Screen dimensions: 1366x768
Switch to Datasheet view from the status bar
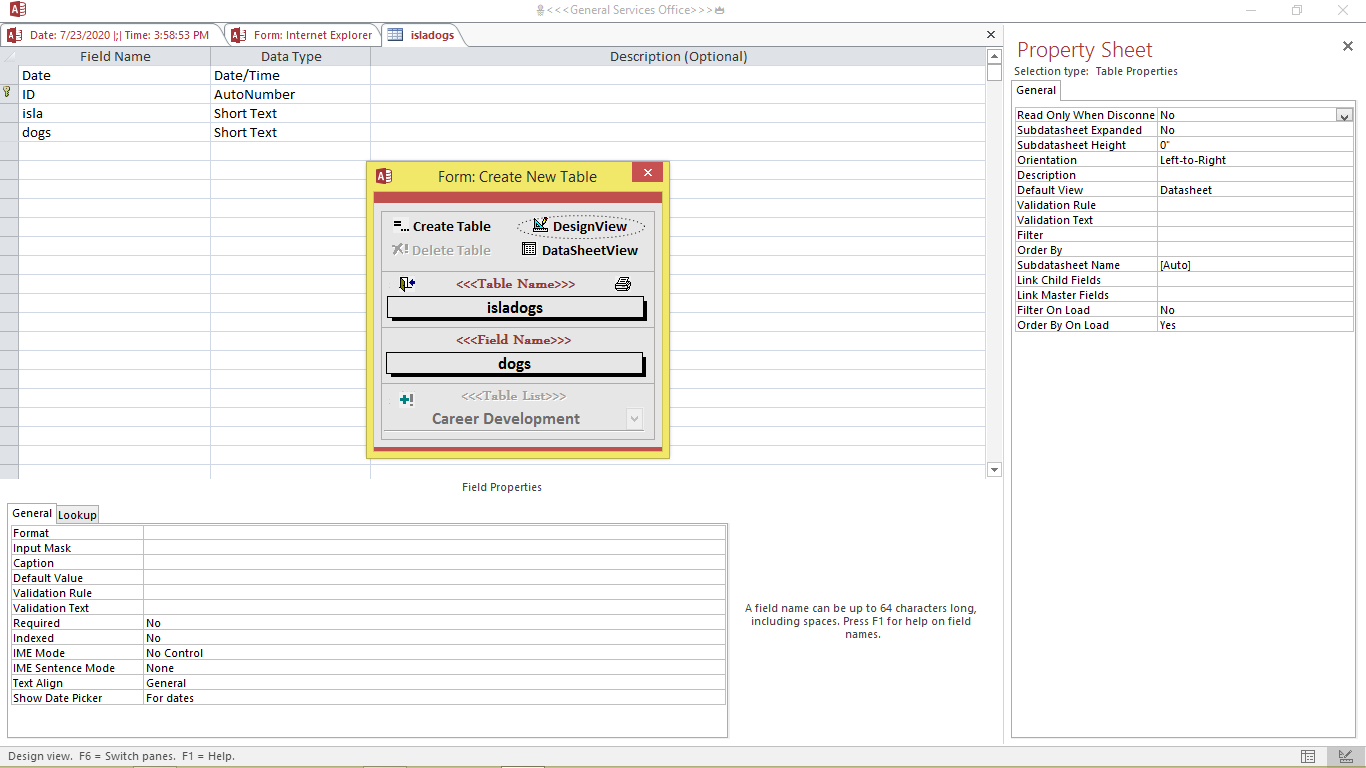pos(1308,756)
